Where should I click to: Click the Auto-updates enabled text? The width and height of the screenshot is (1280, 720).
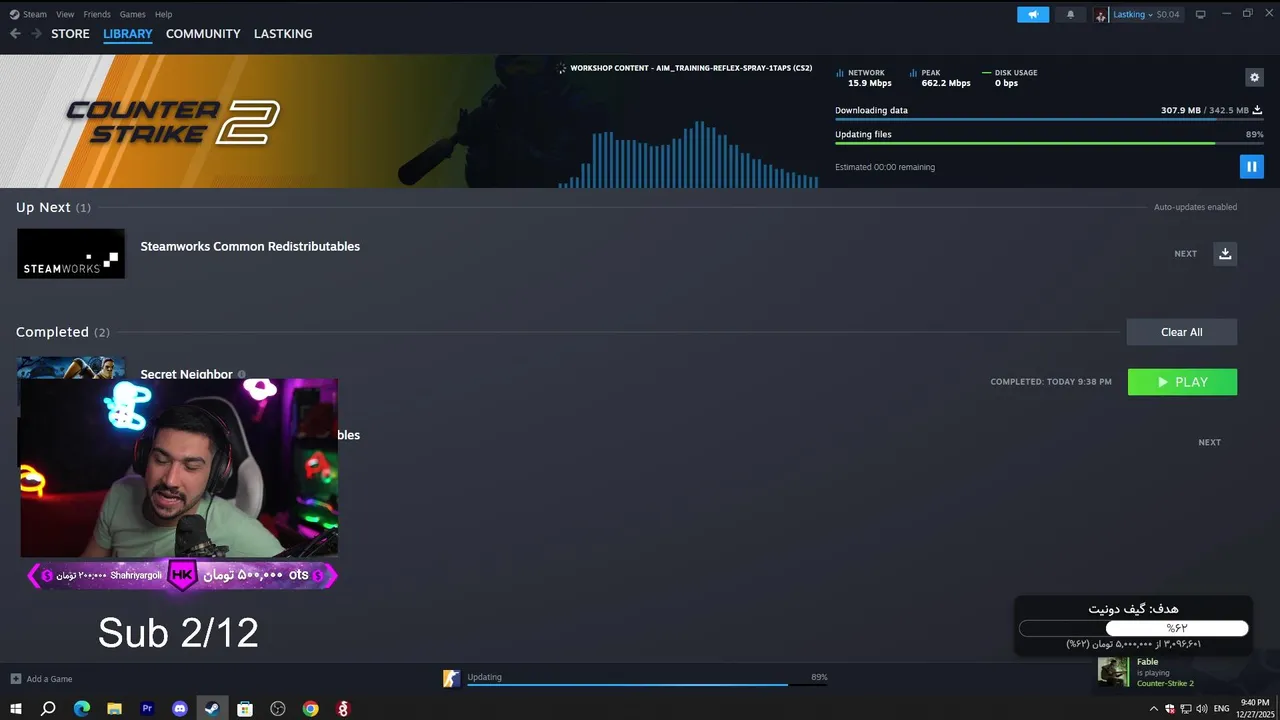[x=1195, y=207]
